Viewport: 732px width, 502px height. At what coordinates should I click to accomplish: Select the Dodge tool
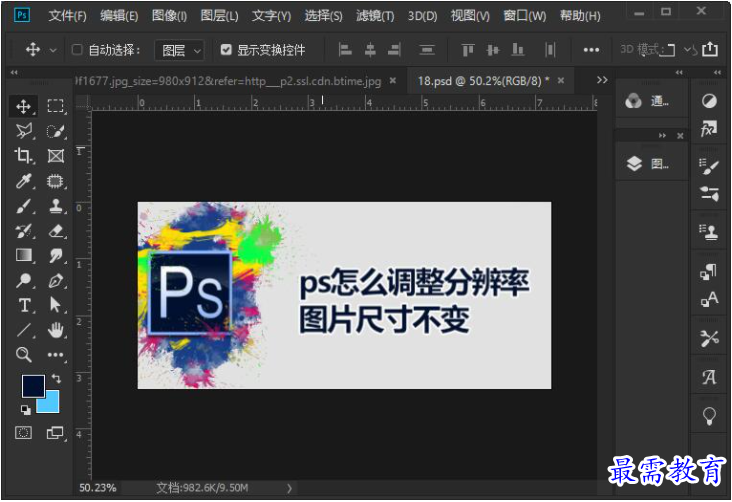[x=23, y=281]
